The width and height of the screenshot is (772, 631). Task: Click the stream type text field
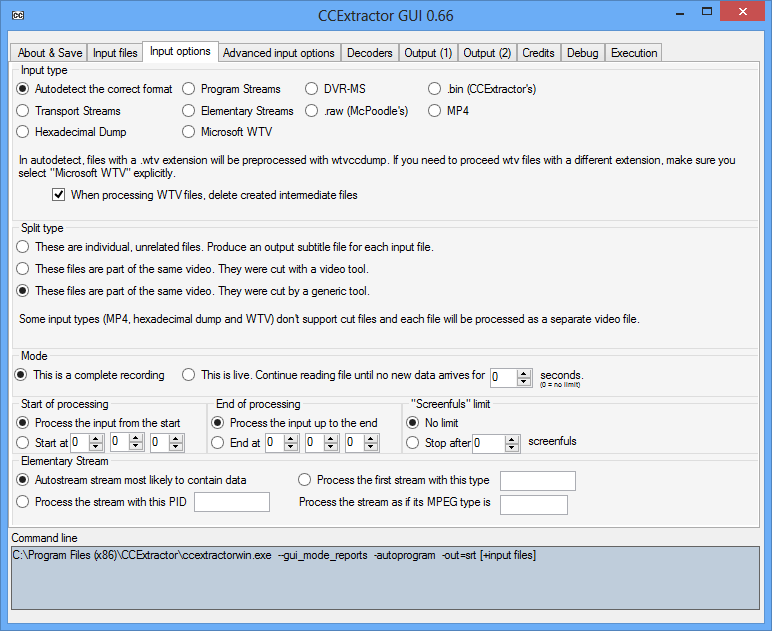tap(538, 481)
